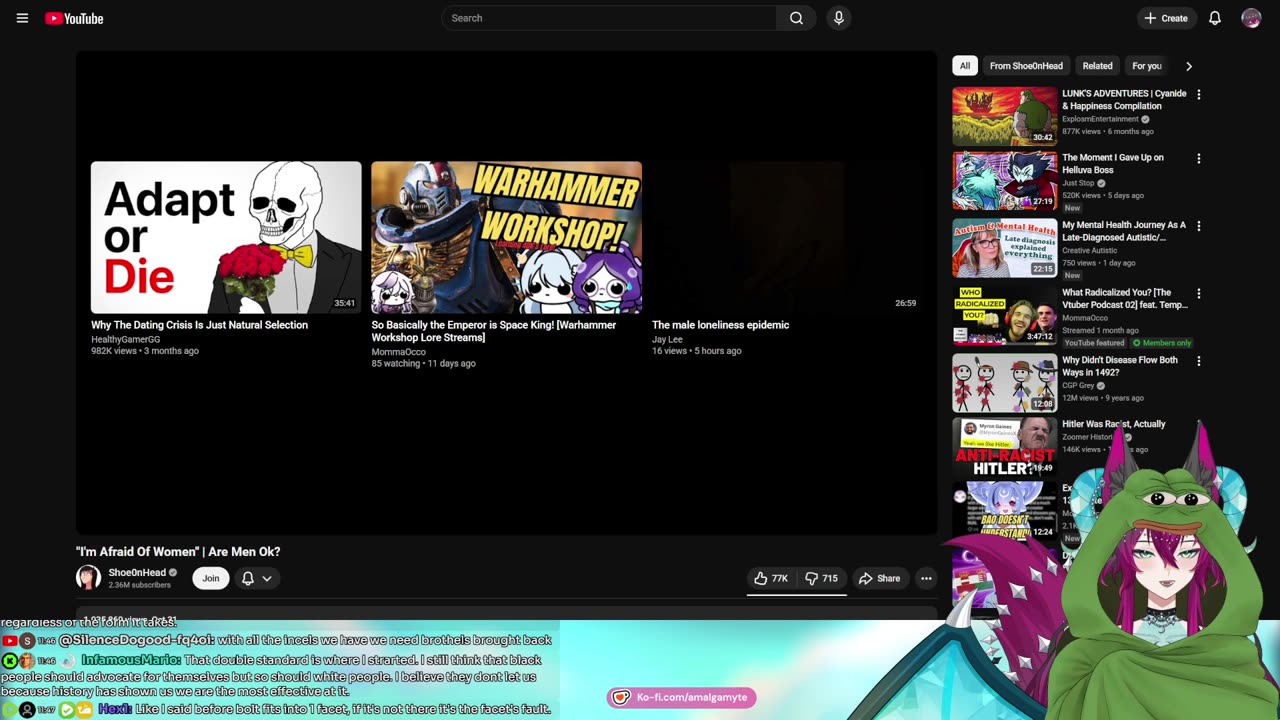
Task: Open Why The Dating Crisis video title
Action: 199,325
